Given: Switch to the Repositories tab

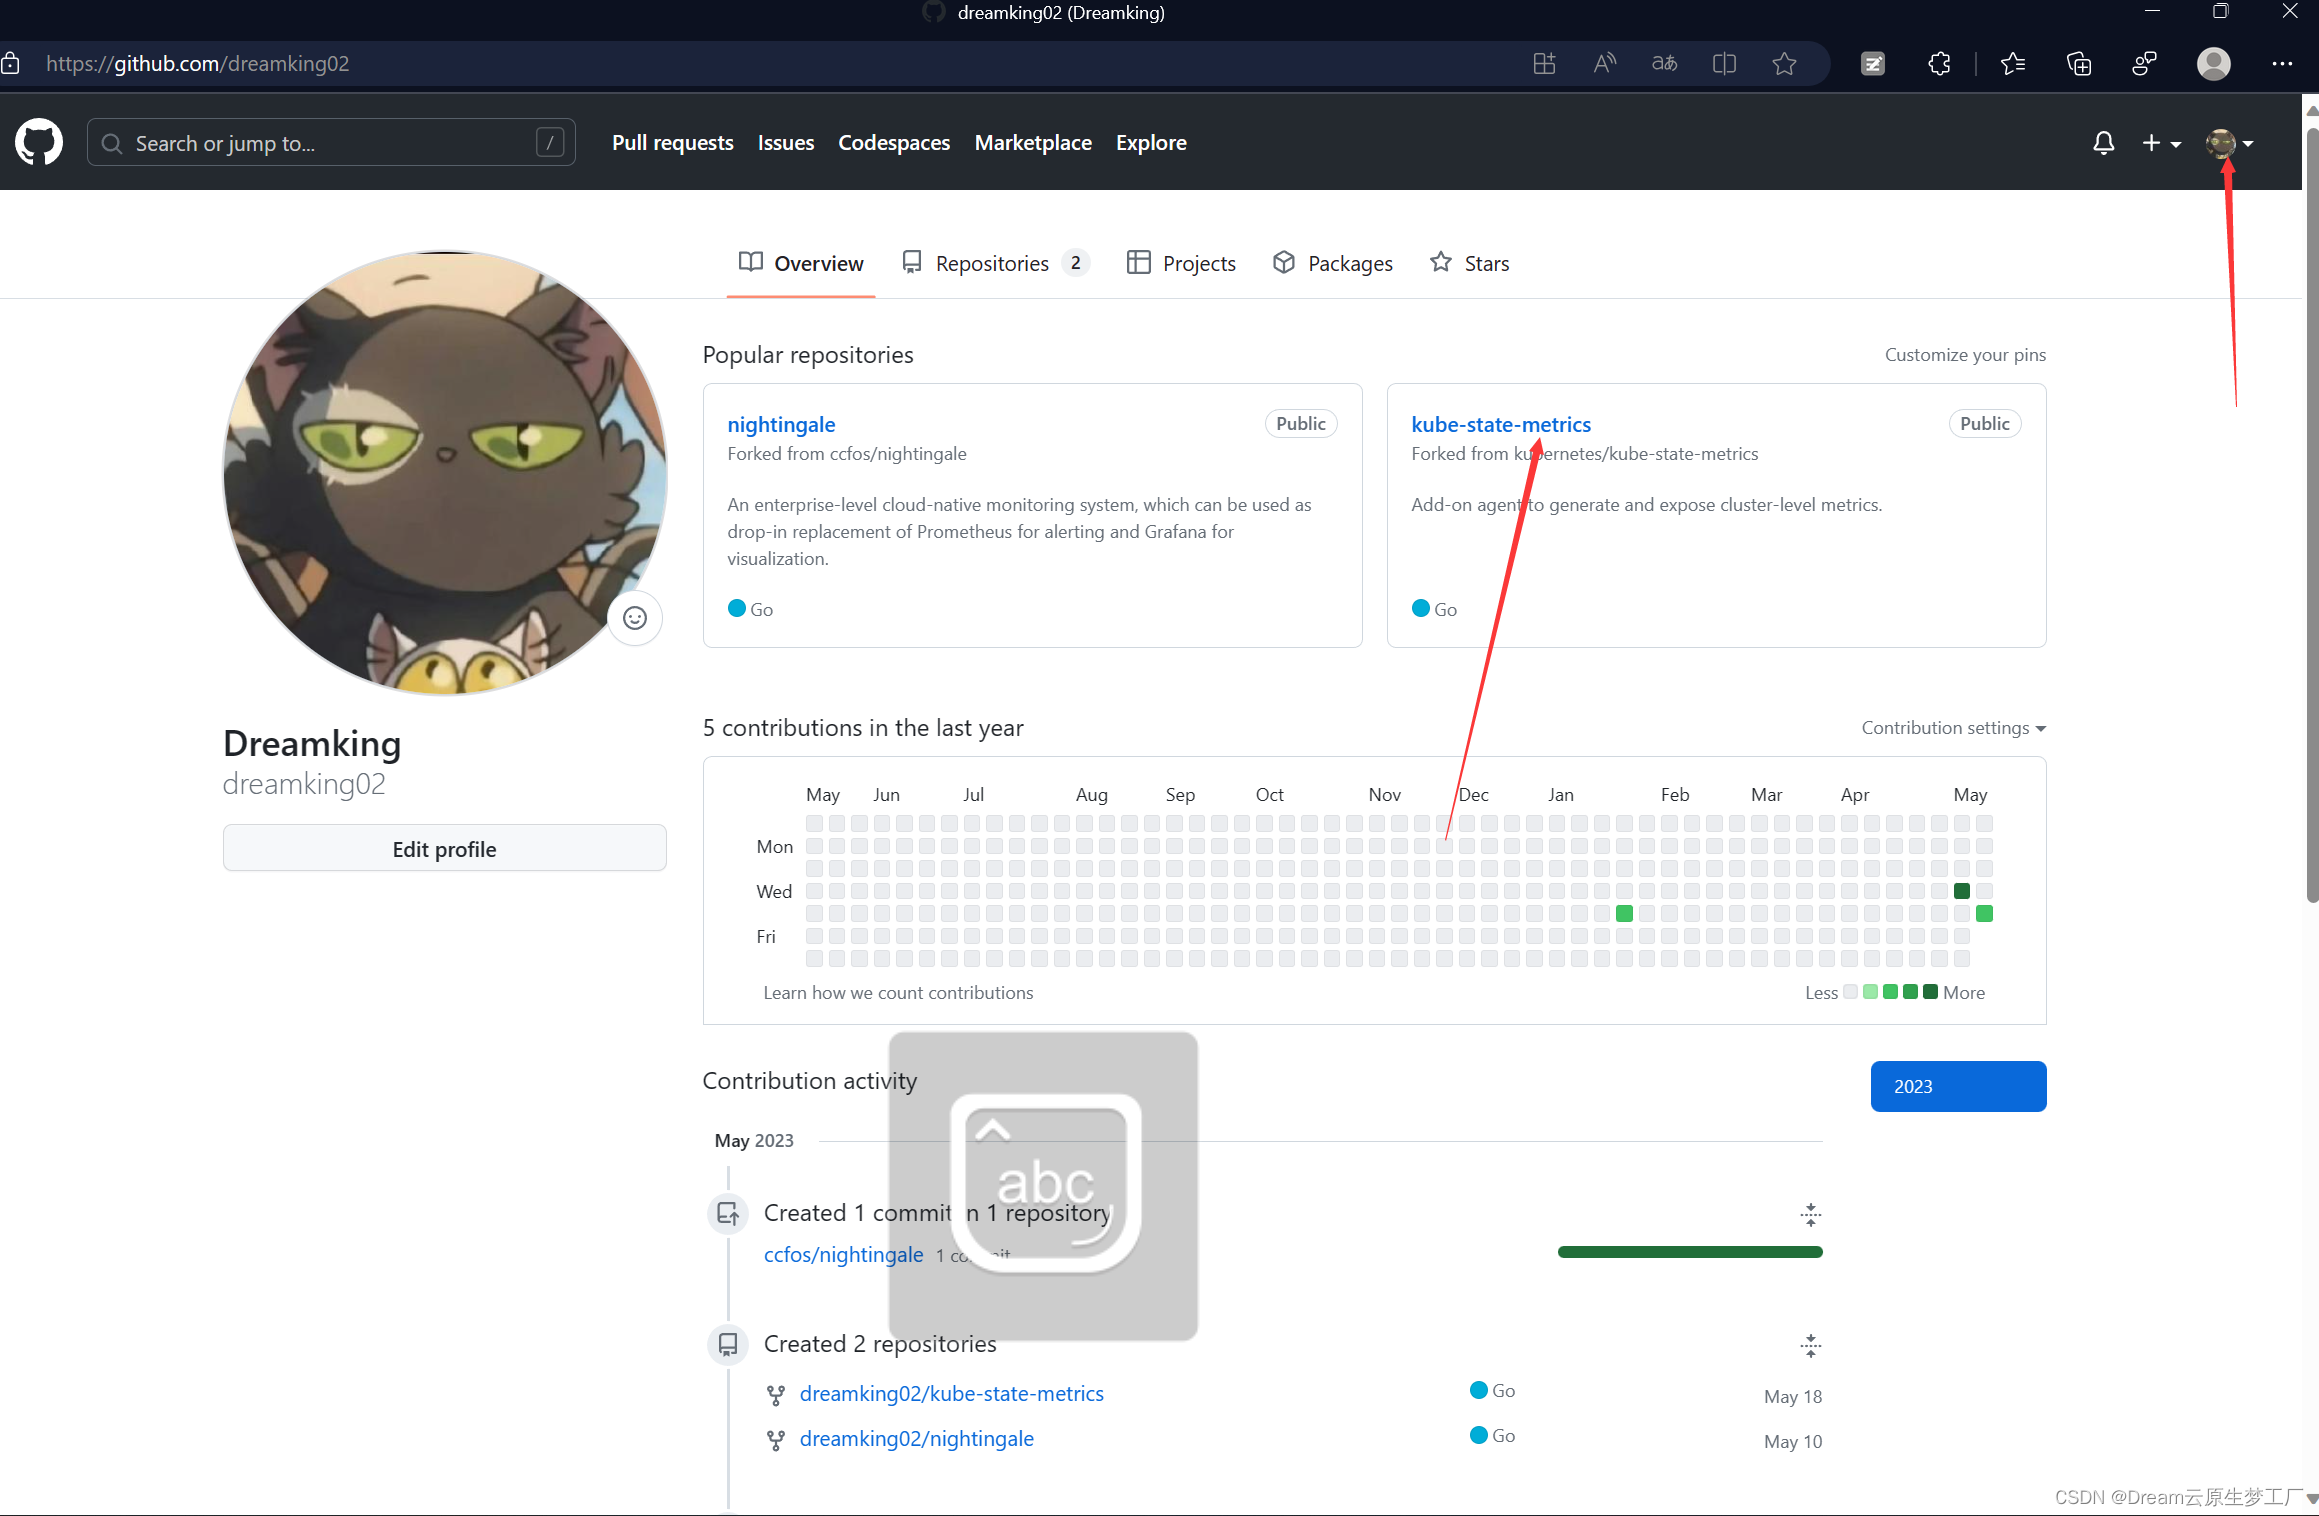Looking at the screenshot, I should (992, 263).
